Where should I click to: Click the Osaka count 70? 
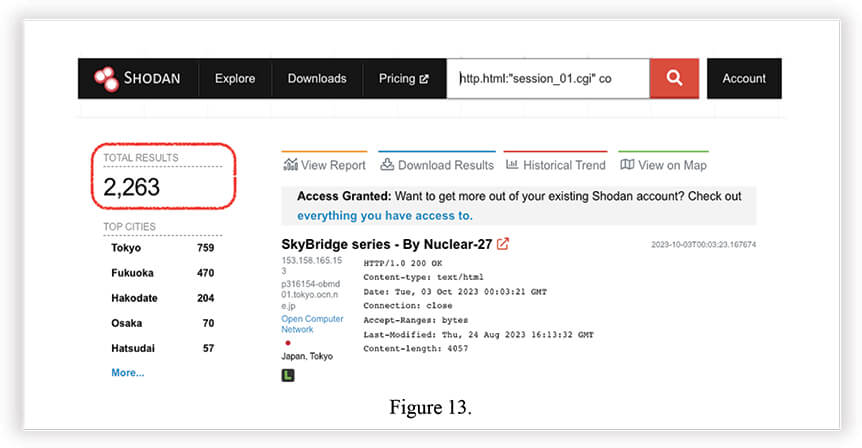tap(208, 323)
